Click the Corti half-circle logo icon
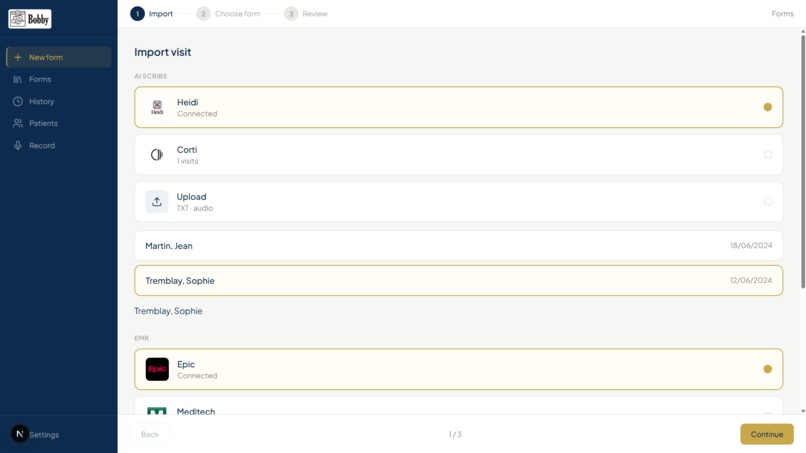 coord(157,154)
